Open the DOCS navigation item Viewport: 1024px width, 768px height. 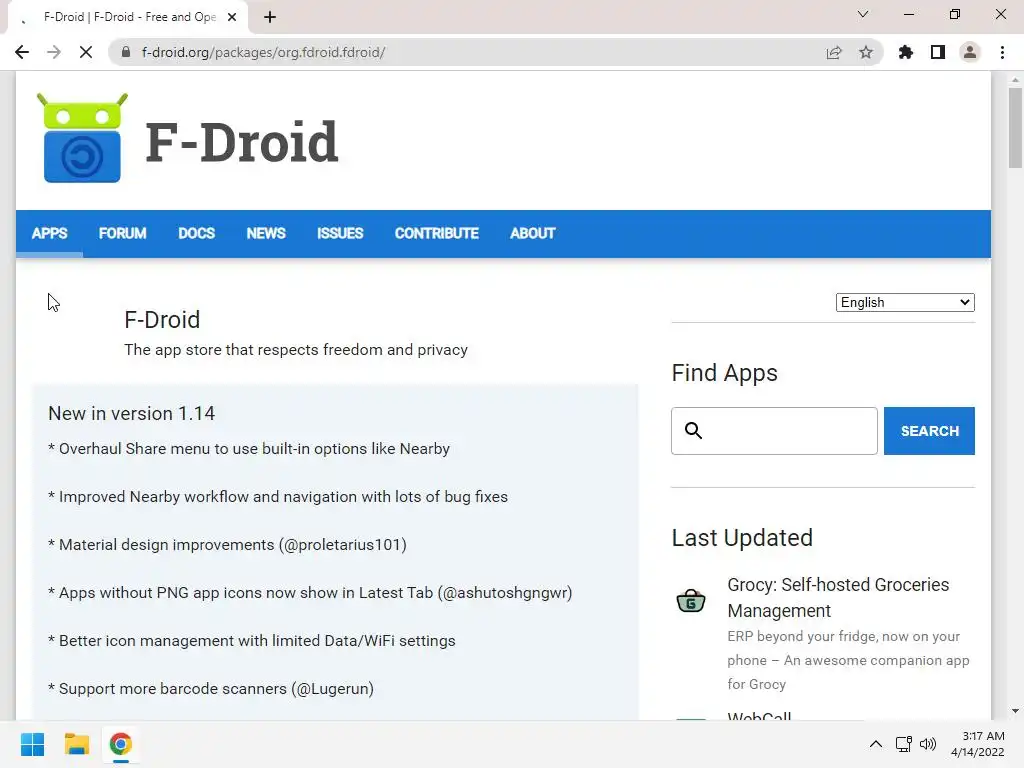(197, 233)
